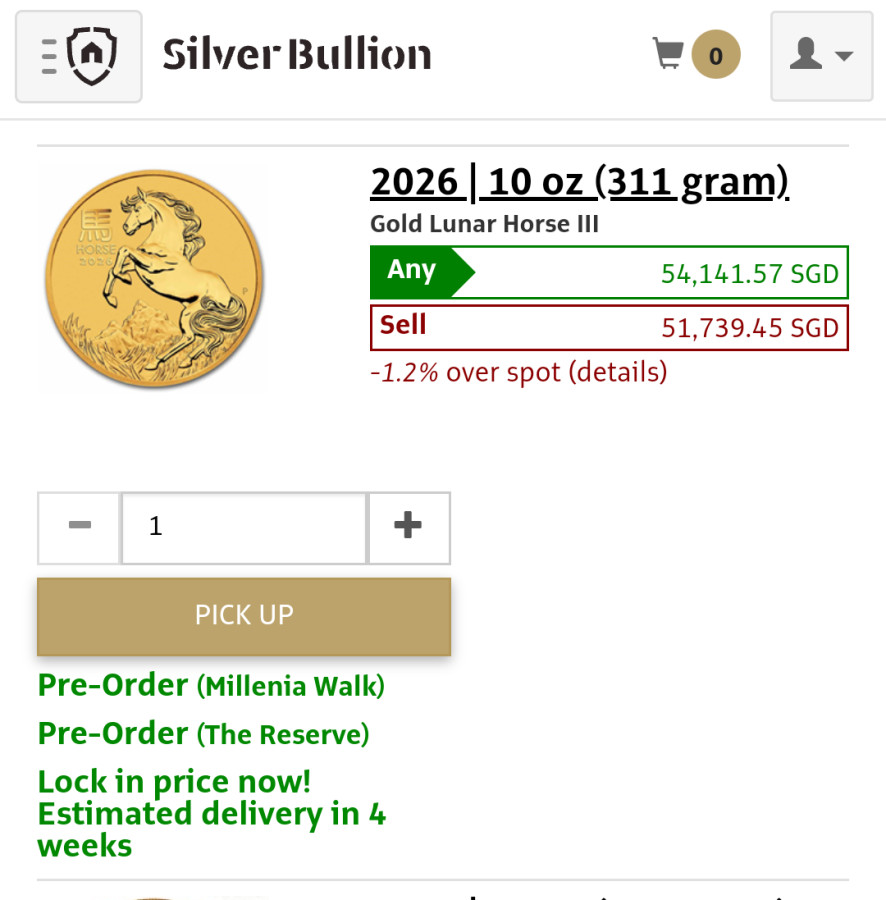Open the main menu with shield icon
The image size is (886, 900).
(x=79, y=57)
